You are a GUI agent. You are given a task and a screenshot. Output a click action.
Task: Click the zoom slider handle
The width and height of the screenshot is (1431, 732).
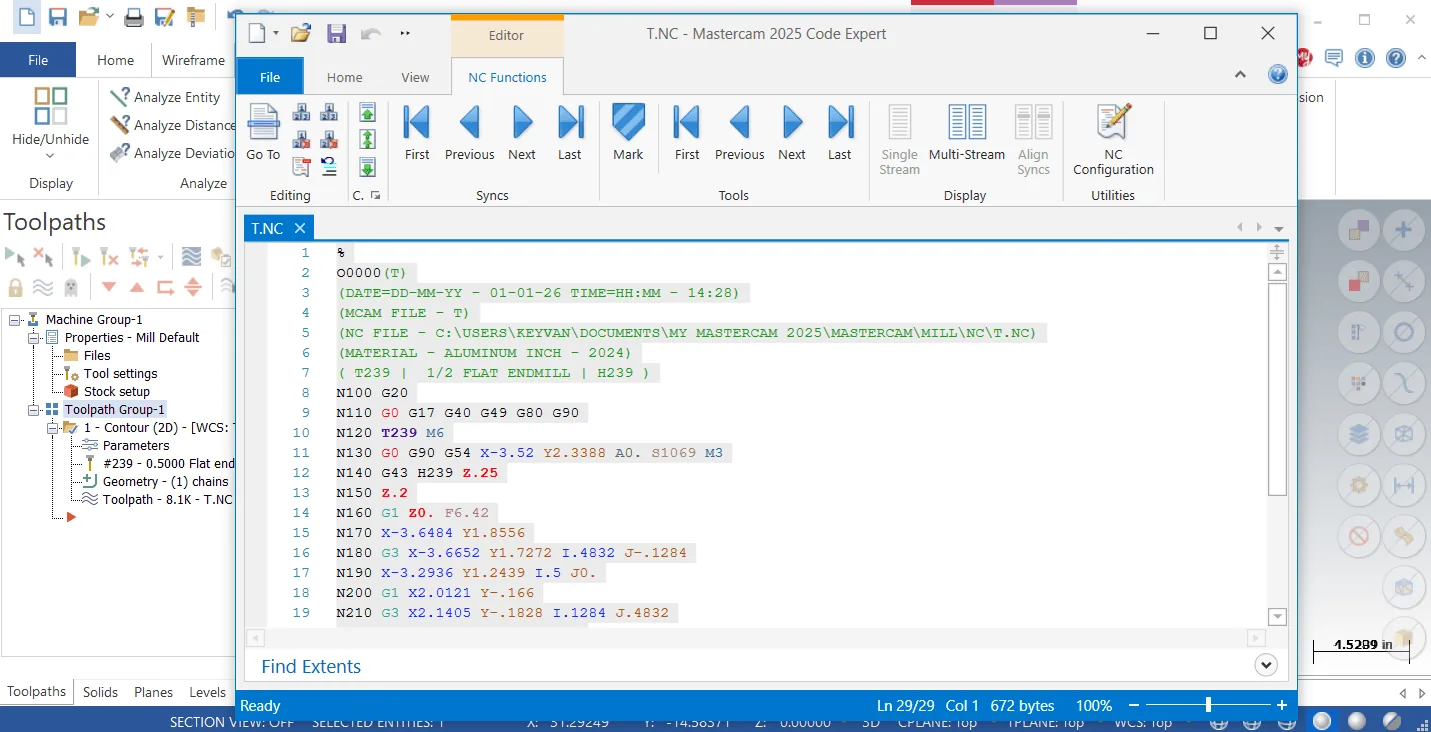click(1209, 705)
